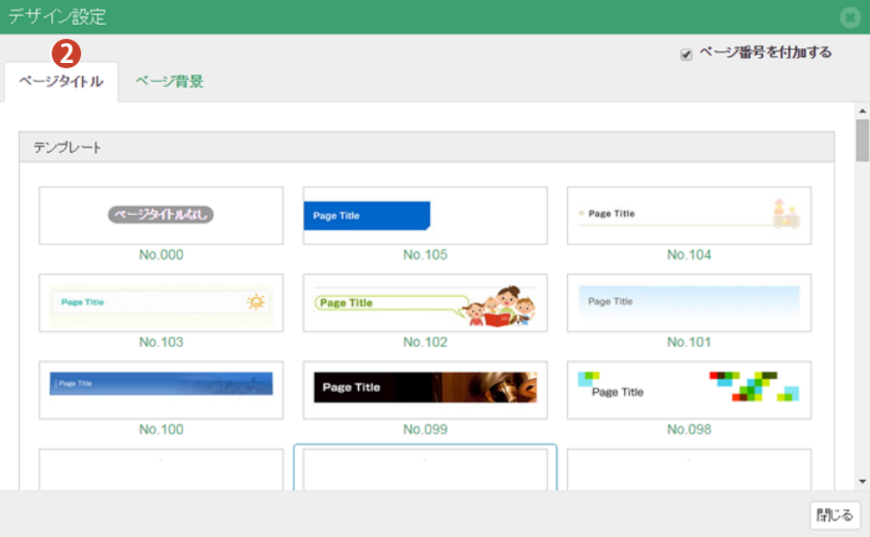Pick template No.104 with building blocks
The height and width of the screenshot is (537, 870).
[689, 215]
